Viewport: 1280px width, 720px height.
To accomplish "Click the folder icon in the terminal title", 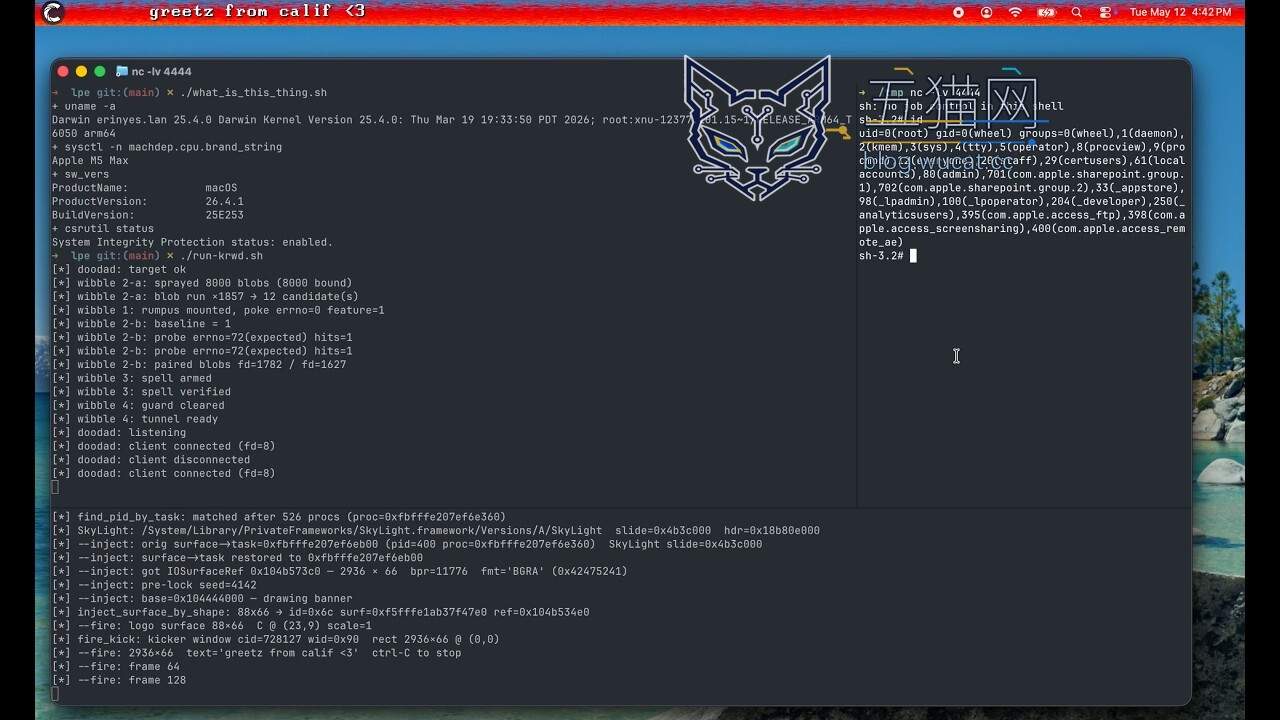I will (122, 72).
